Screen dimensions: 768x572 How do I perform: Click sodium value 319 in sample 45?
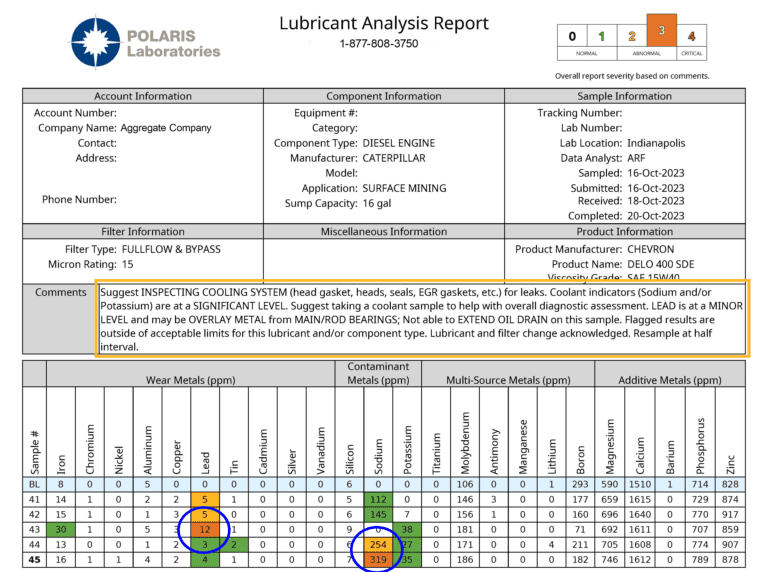tap(378, 560)
